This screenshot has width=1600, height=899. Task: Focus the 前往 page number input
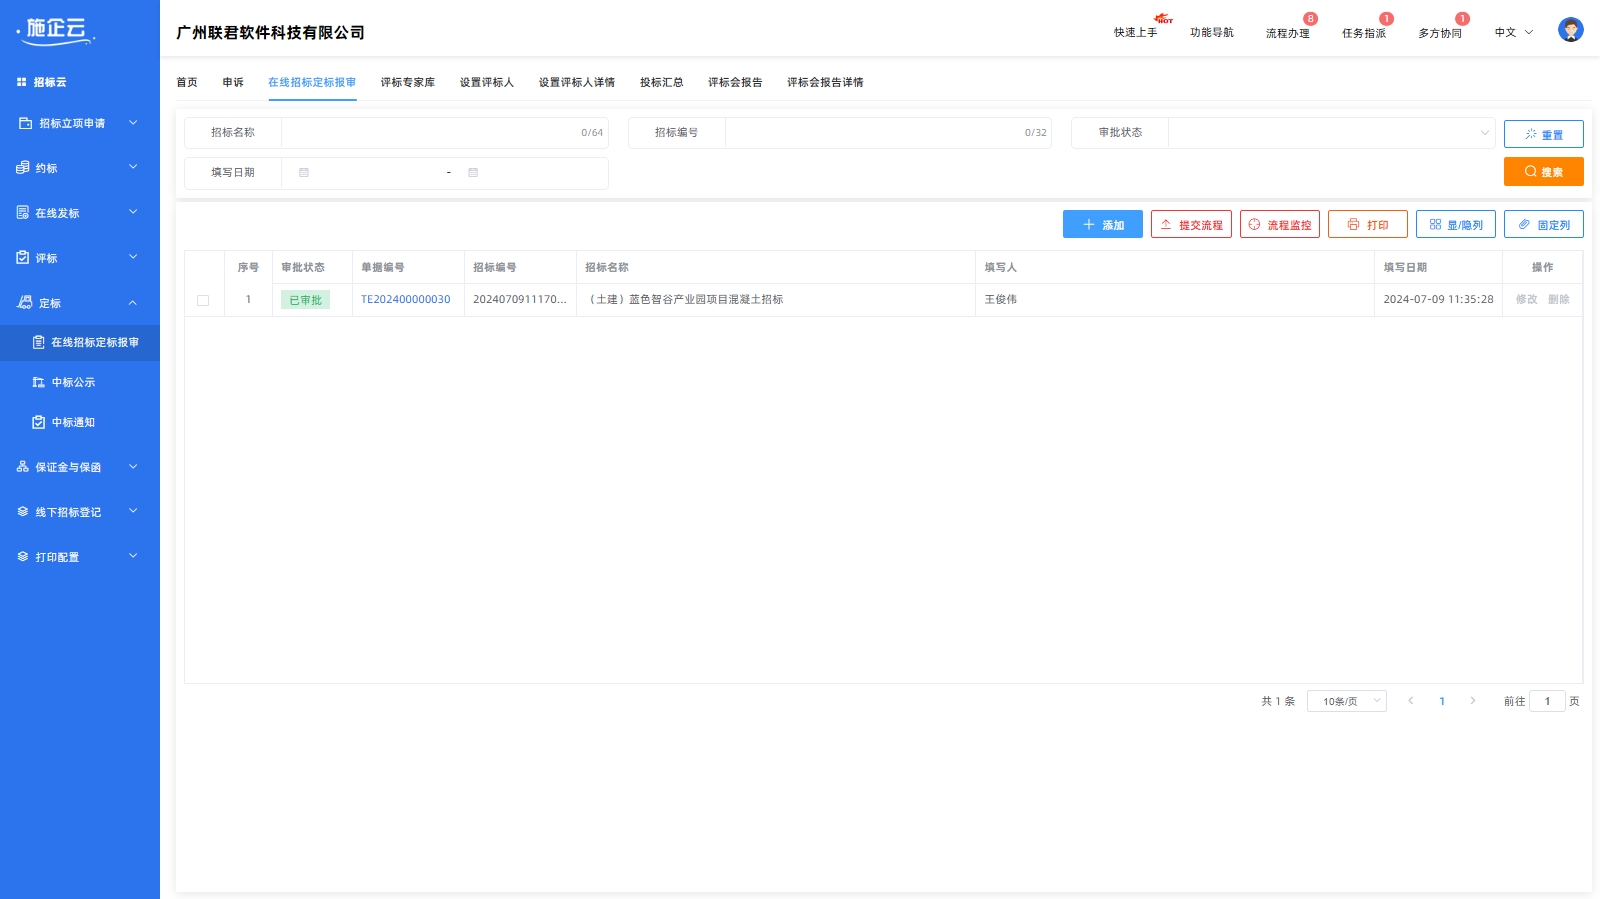click(1547, 701)
